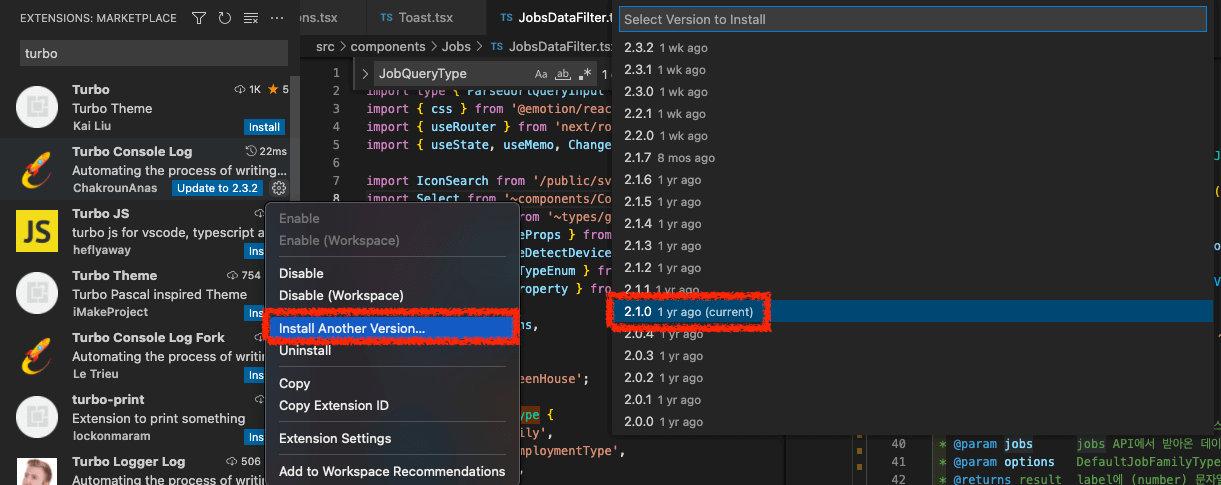Select version 2.2.0 from list
The height and width of the screenshot is (485, 1221).
912,136
